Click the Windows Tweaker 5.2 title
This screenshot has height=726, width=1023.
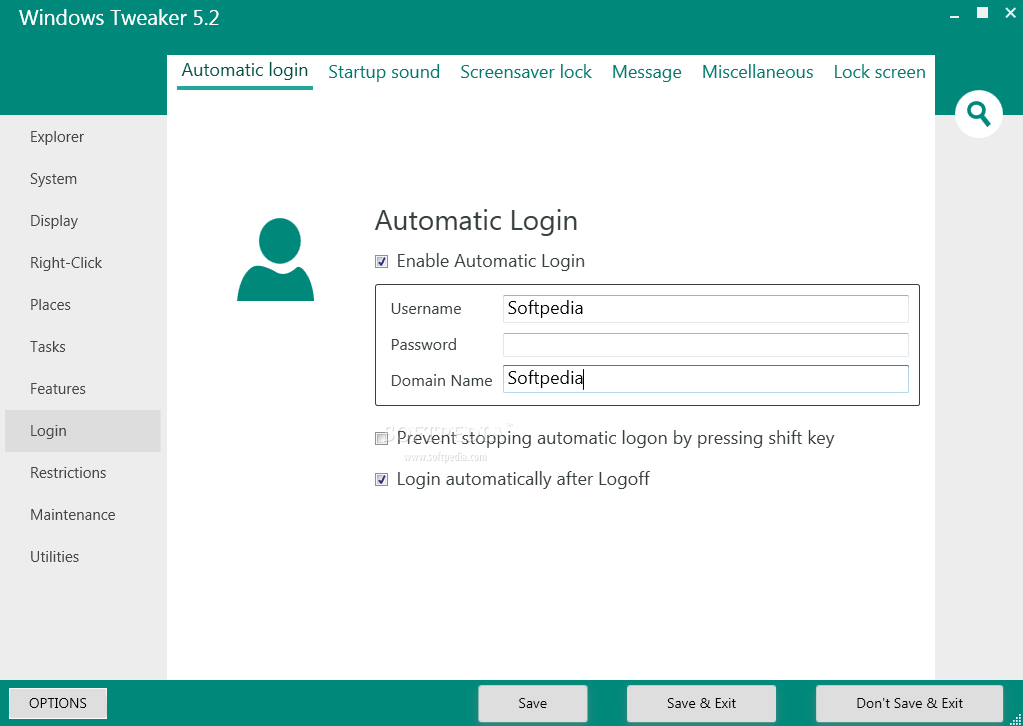[x=119, y=18]
